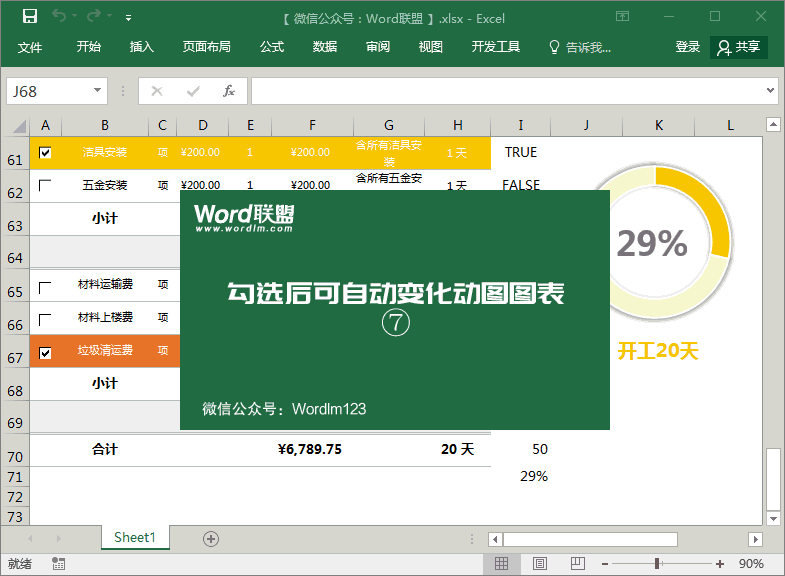
Task: Click the 共享 share button
Action: point(739,47)
